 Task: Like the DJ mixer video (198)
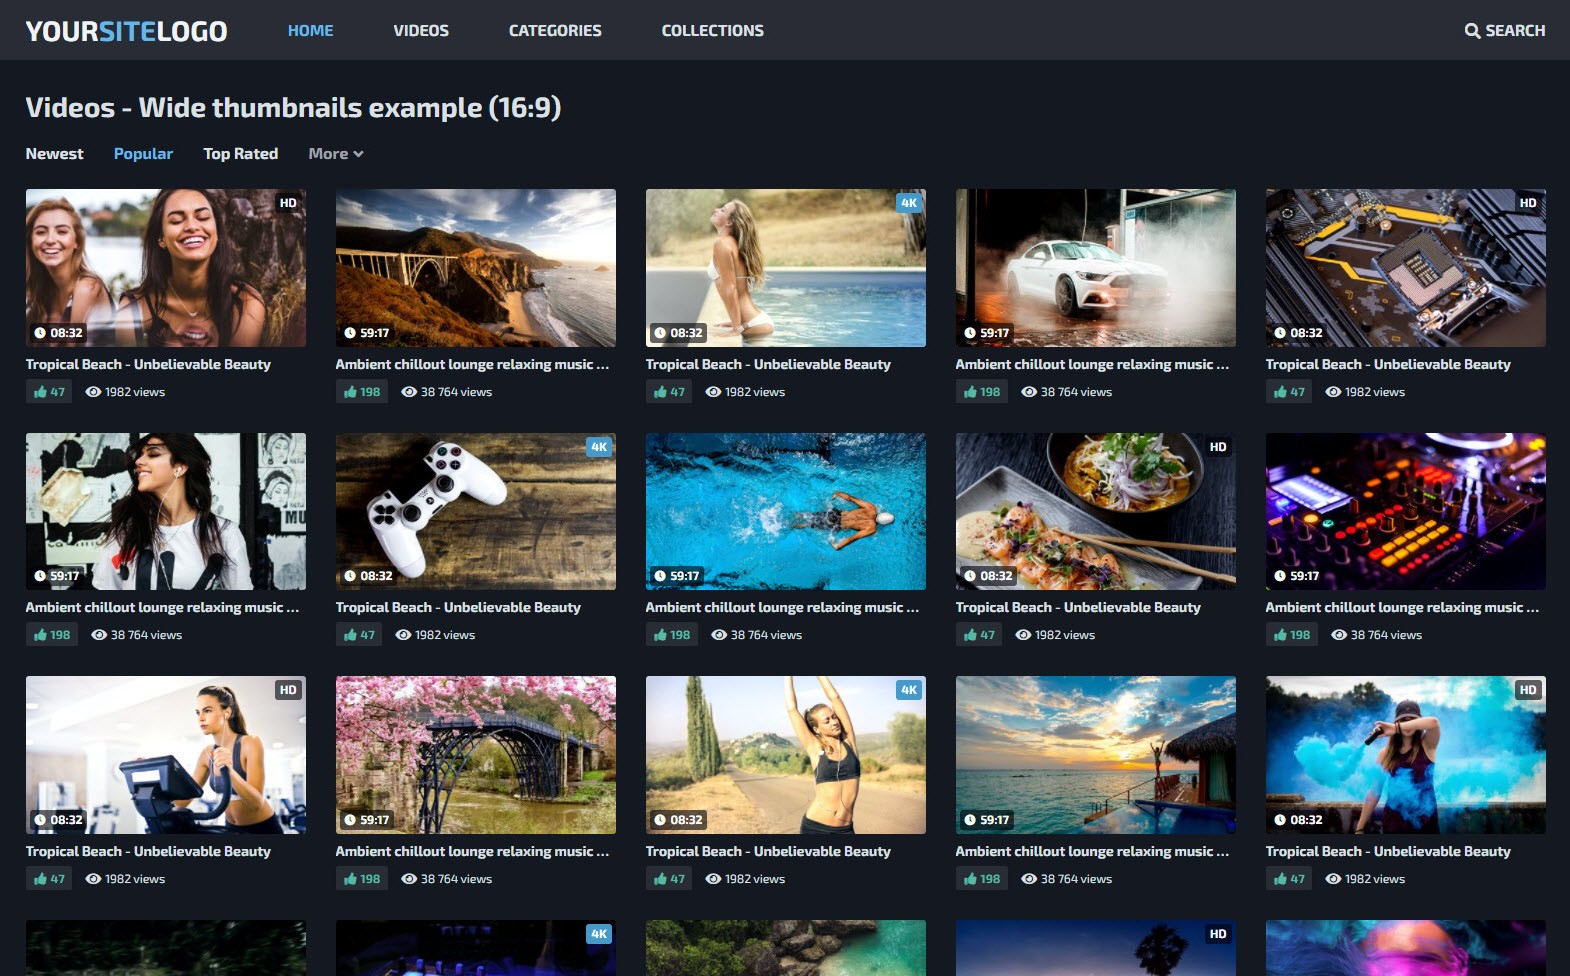pyautogui.click(x=1292, y=635)
